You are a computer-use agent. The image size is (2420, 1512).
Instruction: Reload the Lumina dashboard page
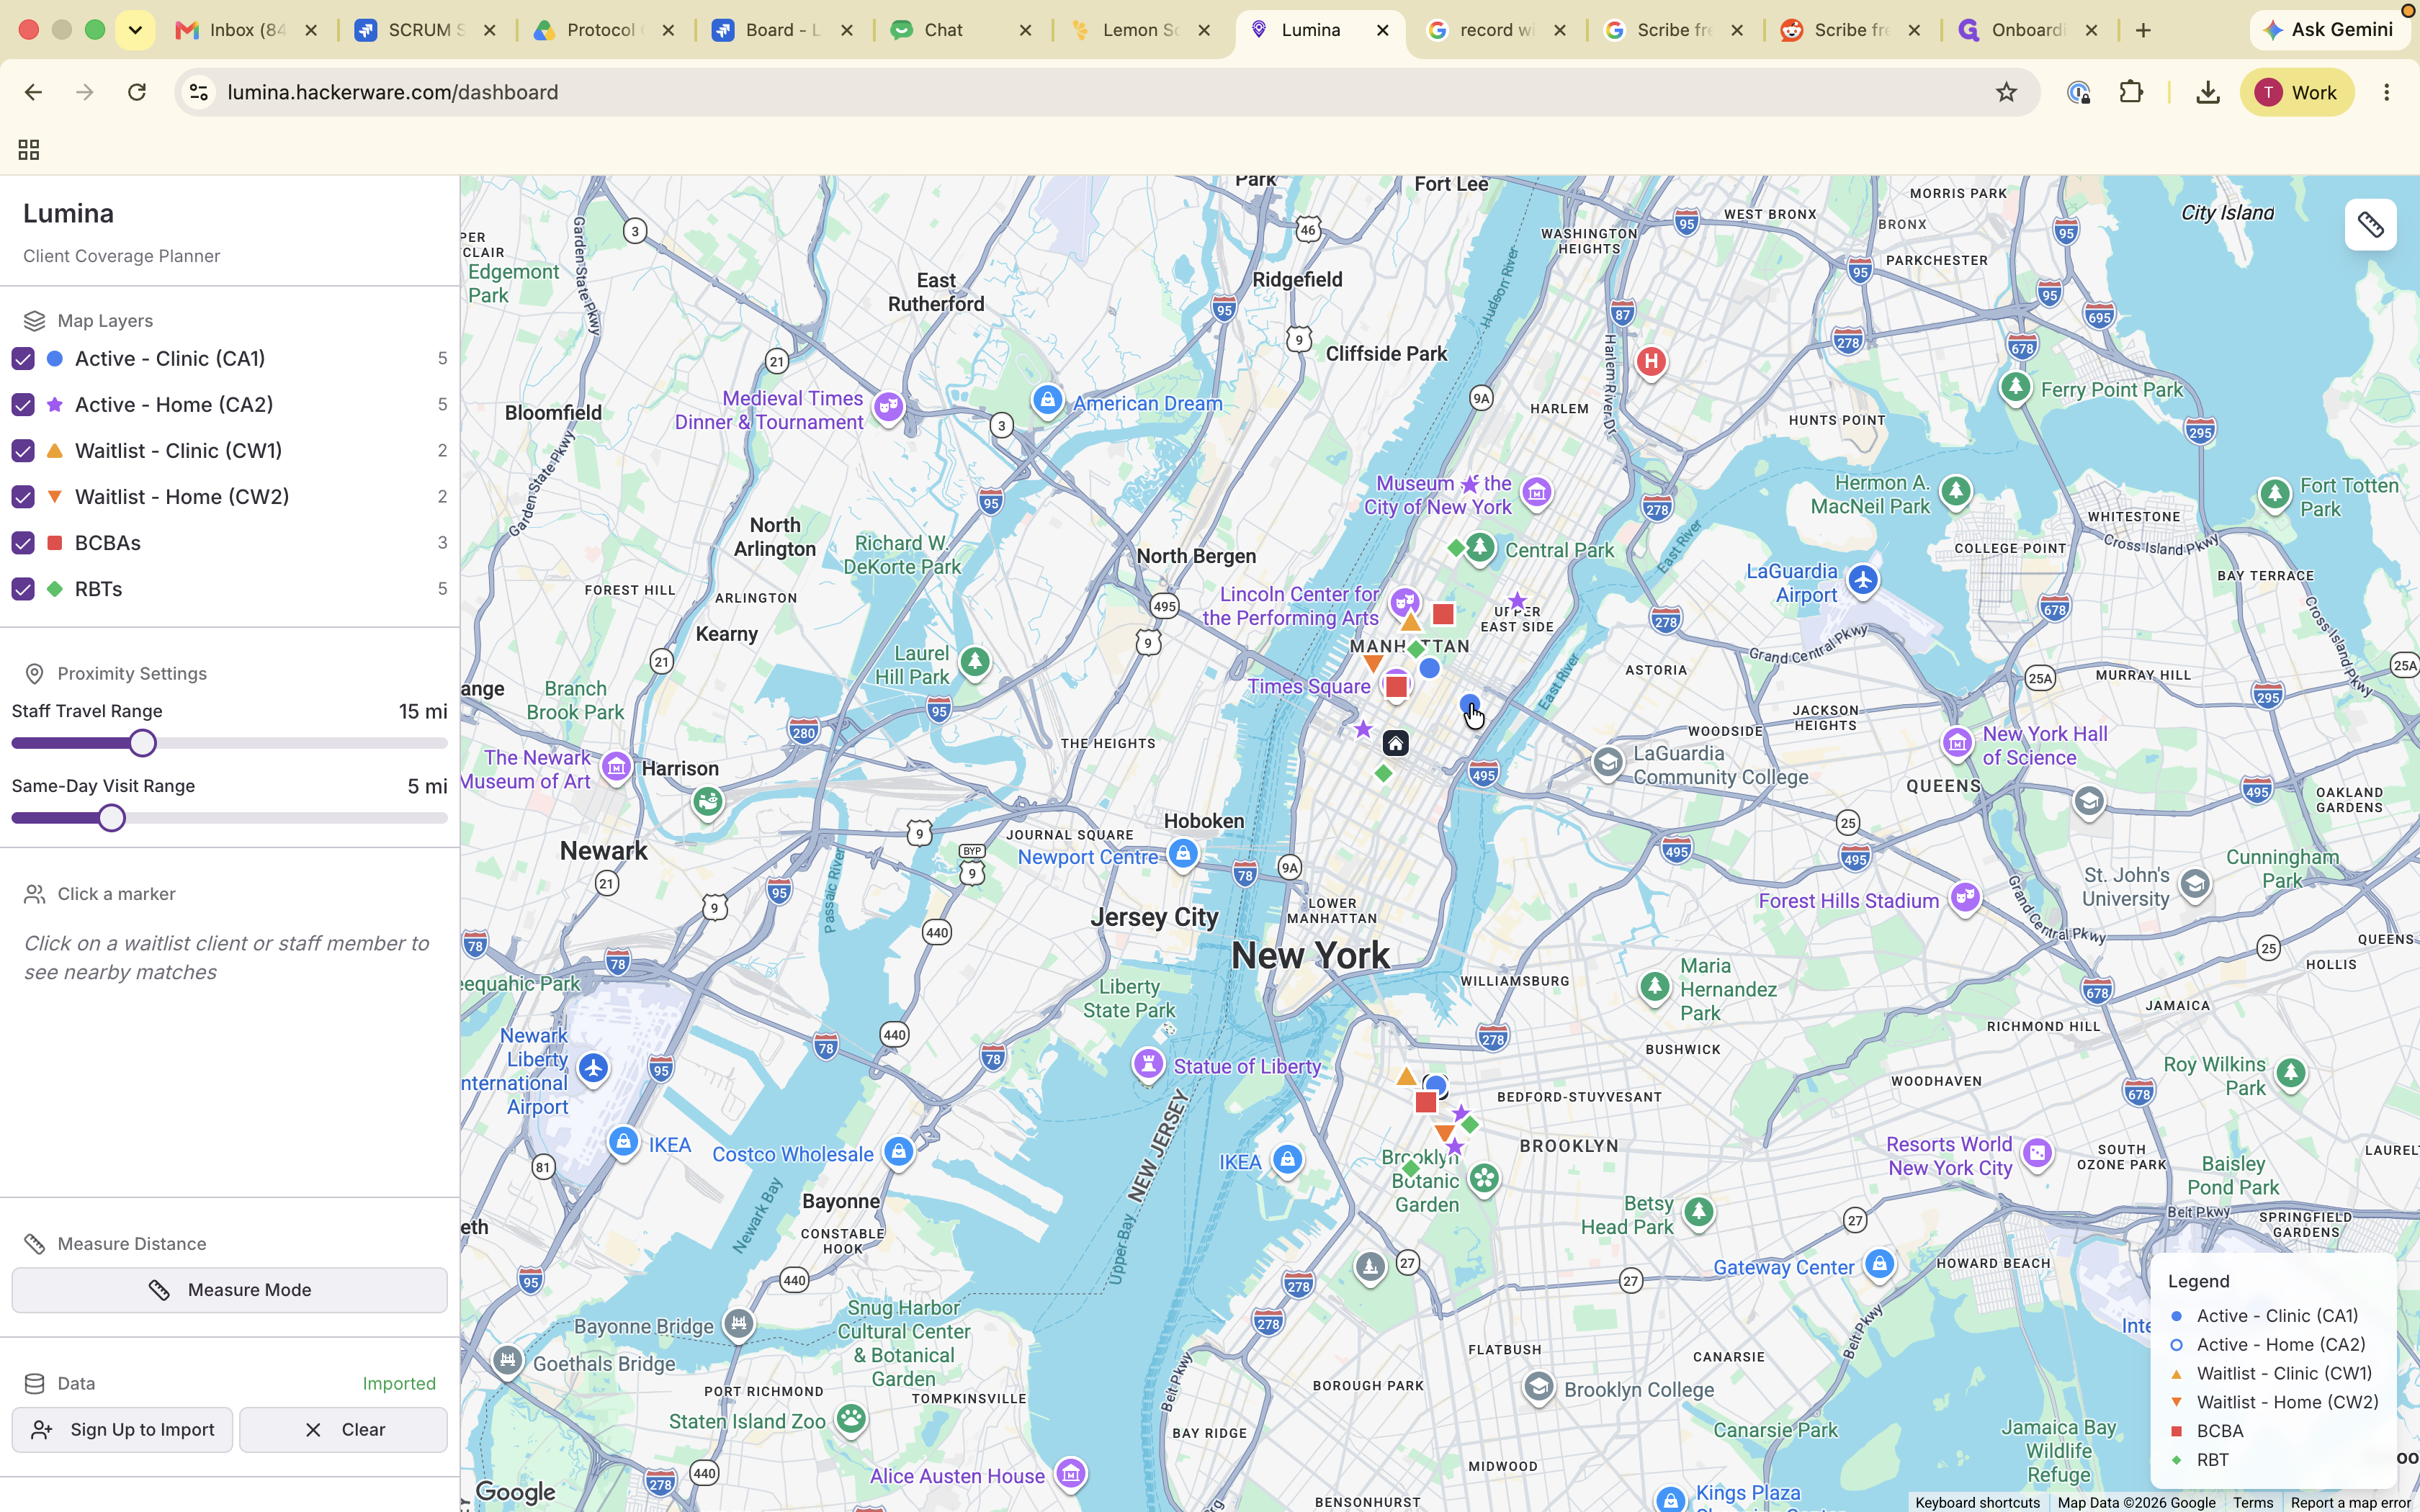pos(137,92)
